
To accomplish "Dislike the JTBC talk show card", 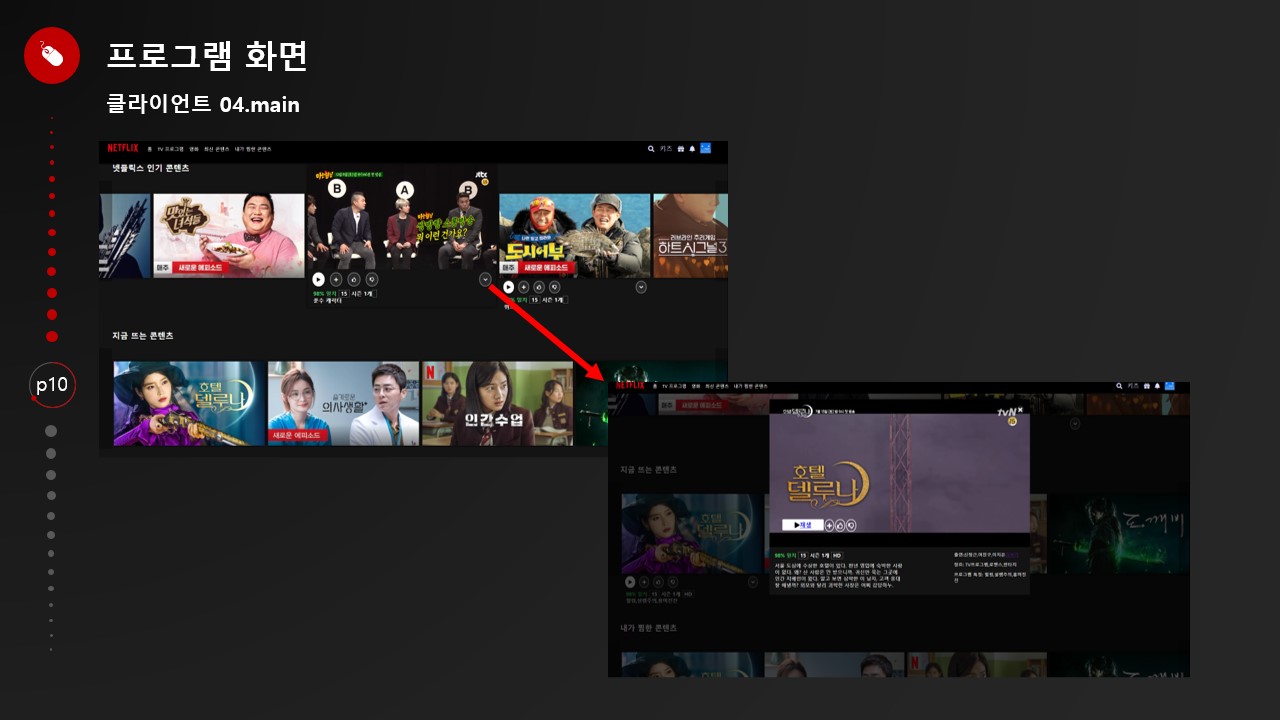I will 372,280.
